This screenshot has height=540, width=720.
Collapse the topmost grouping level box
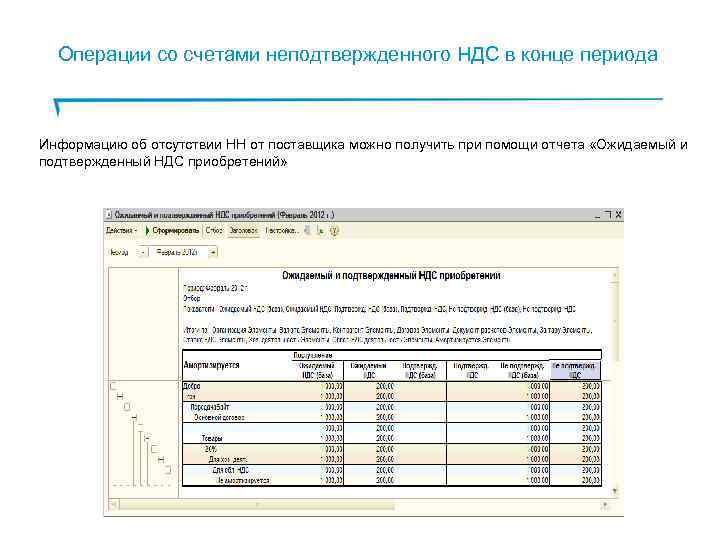pyautogui.click(x=113, y=386)
